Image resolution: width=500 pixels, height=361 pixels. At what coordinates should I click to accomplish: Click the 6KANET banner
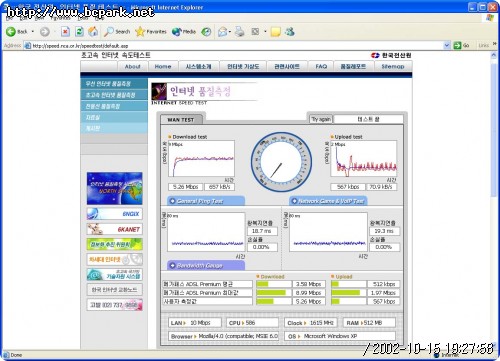click(x=114, y=229)
